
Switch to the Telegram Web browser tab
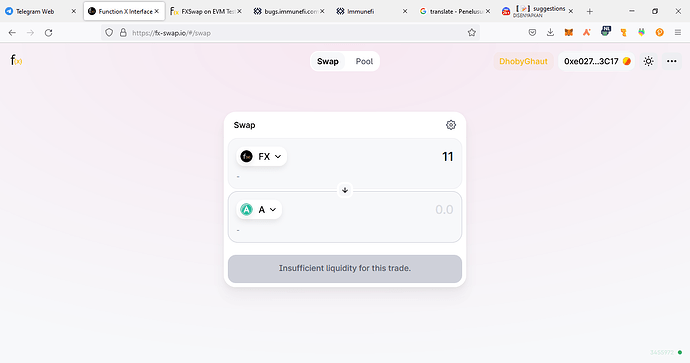click(35, 11)
